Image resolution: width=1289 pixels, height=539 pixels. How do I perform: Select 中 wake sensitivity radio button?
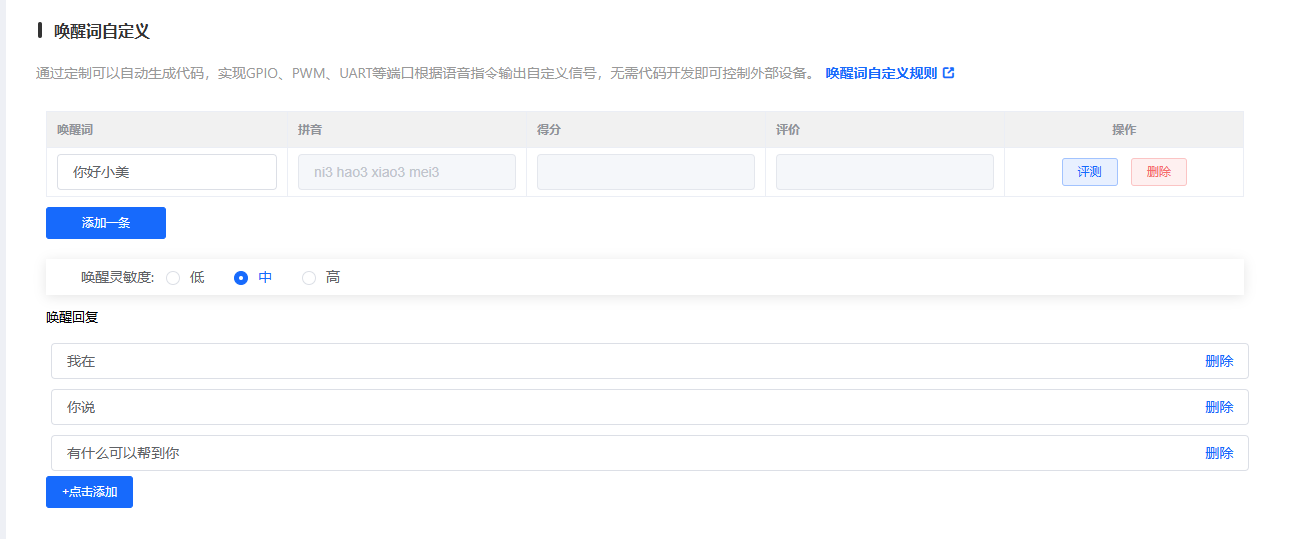point(241,278)
